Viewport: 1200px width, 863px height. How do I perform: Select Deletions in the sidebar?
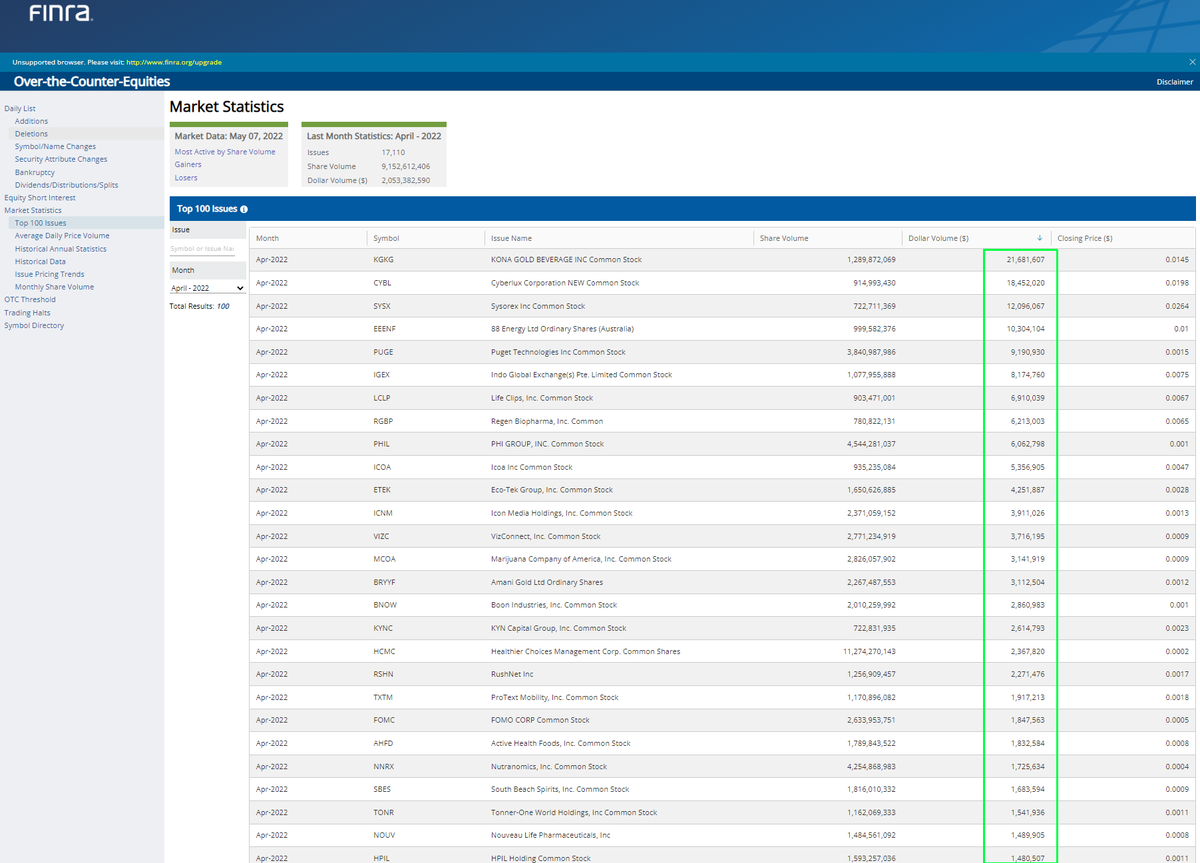click(x=31, y=134)
